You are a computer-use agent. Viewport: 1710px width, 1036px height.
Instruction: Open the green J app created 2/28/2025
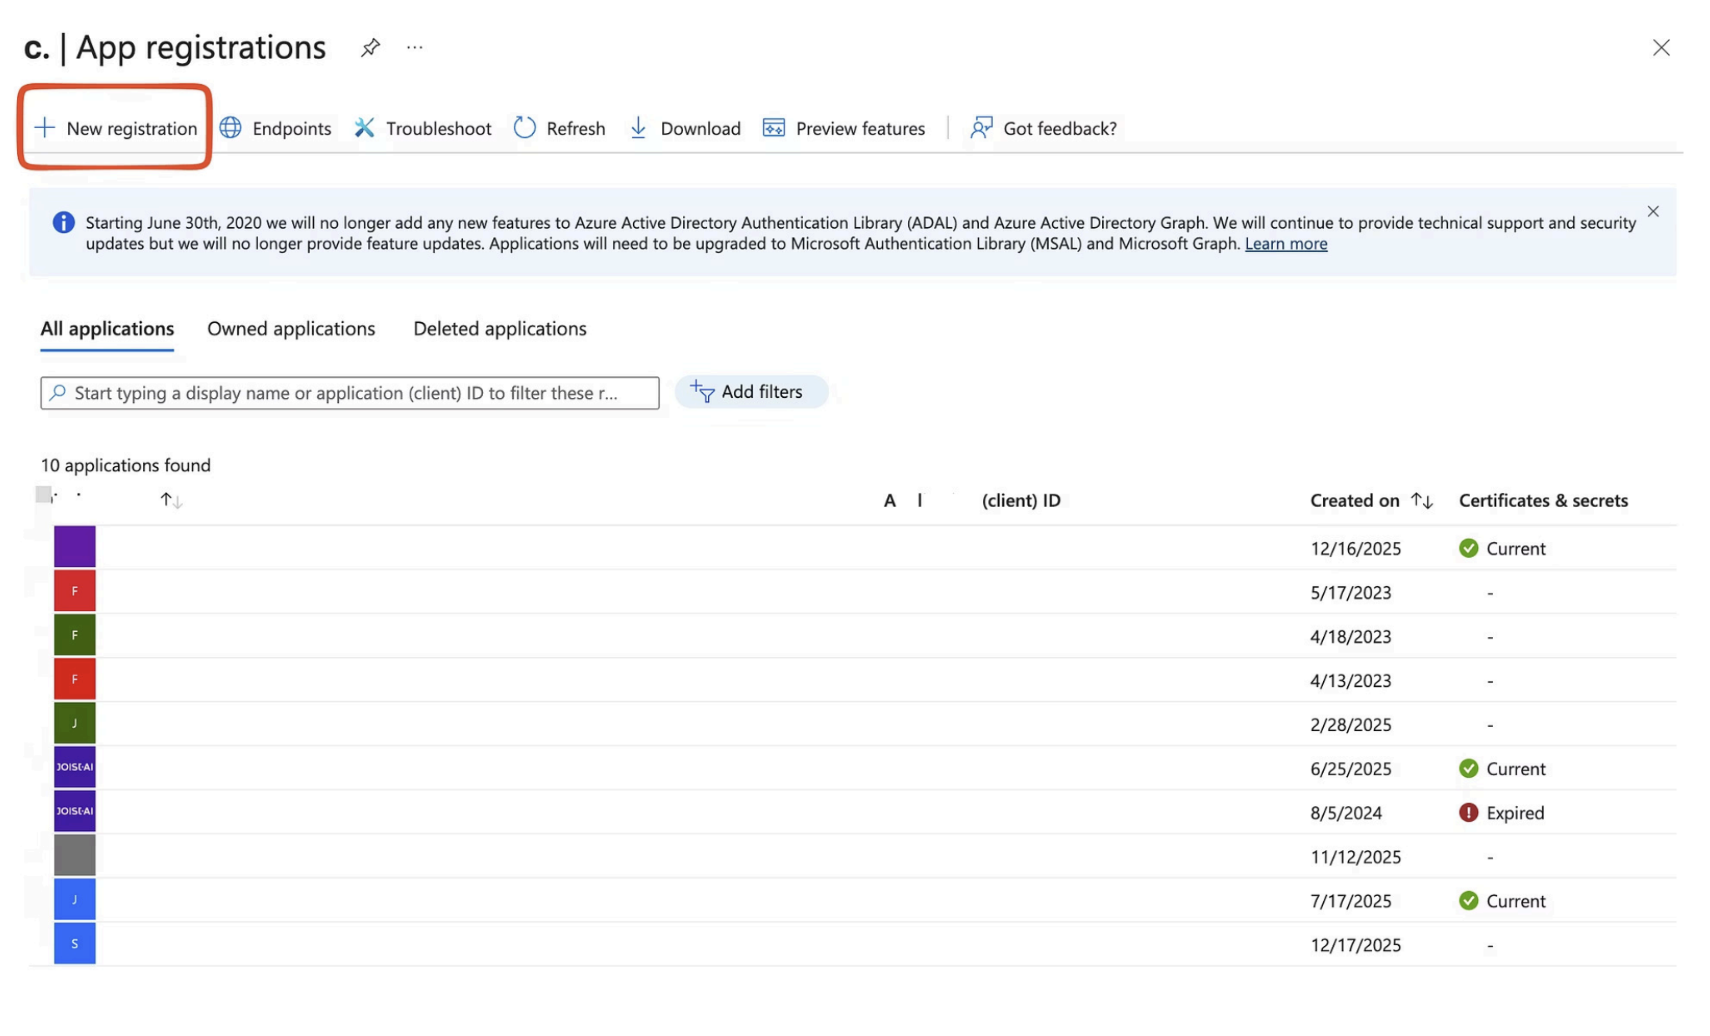pos(75,723)
